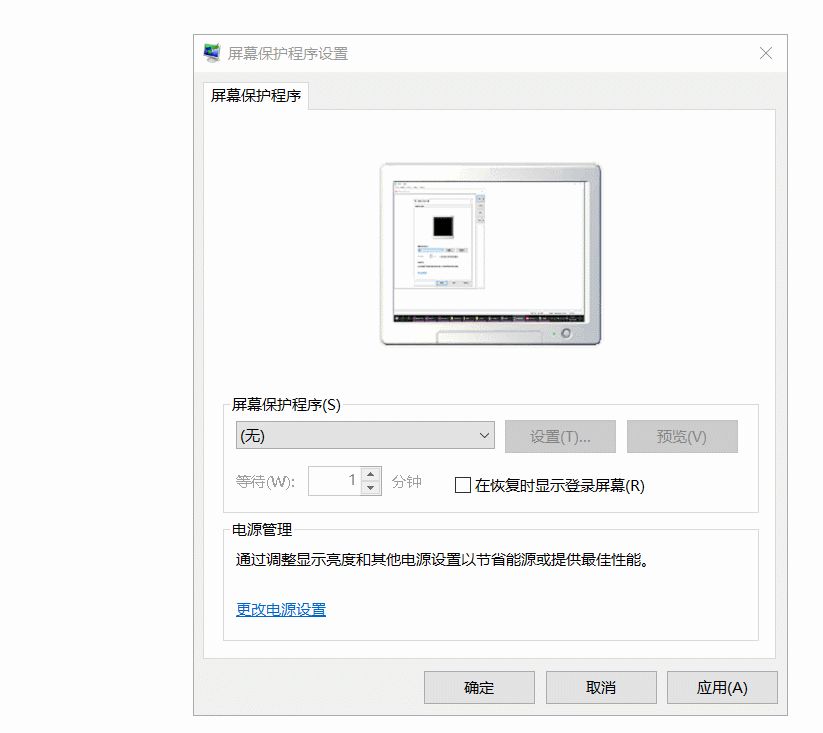This screenshot has width=823, height=733.
Task: Click the 应用(A) apply button
Action: (x=722, y=687)
